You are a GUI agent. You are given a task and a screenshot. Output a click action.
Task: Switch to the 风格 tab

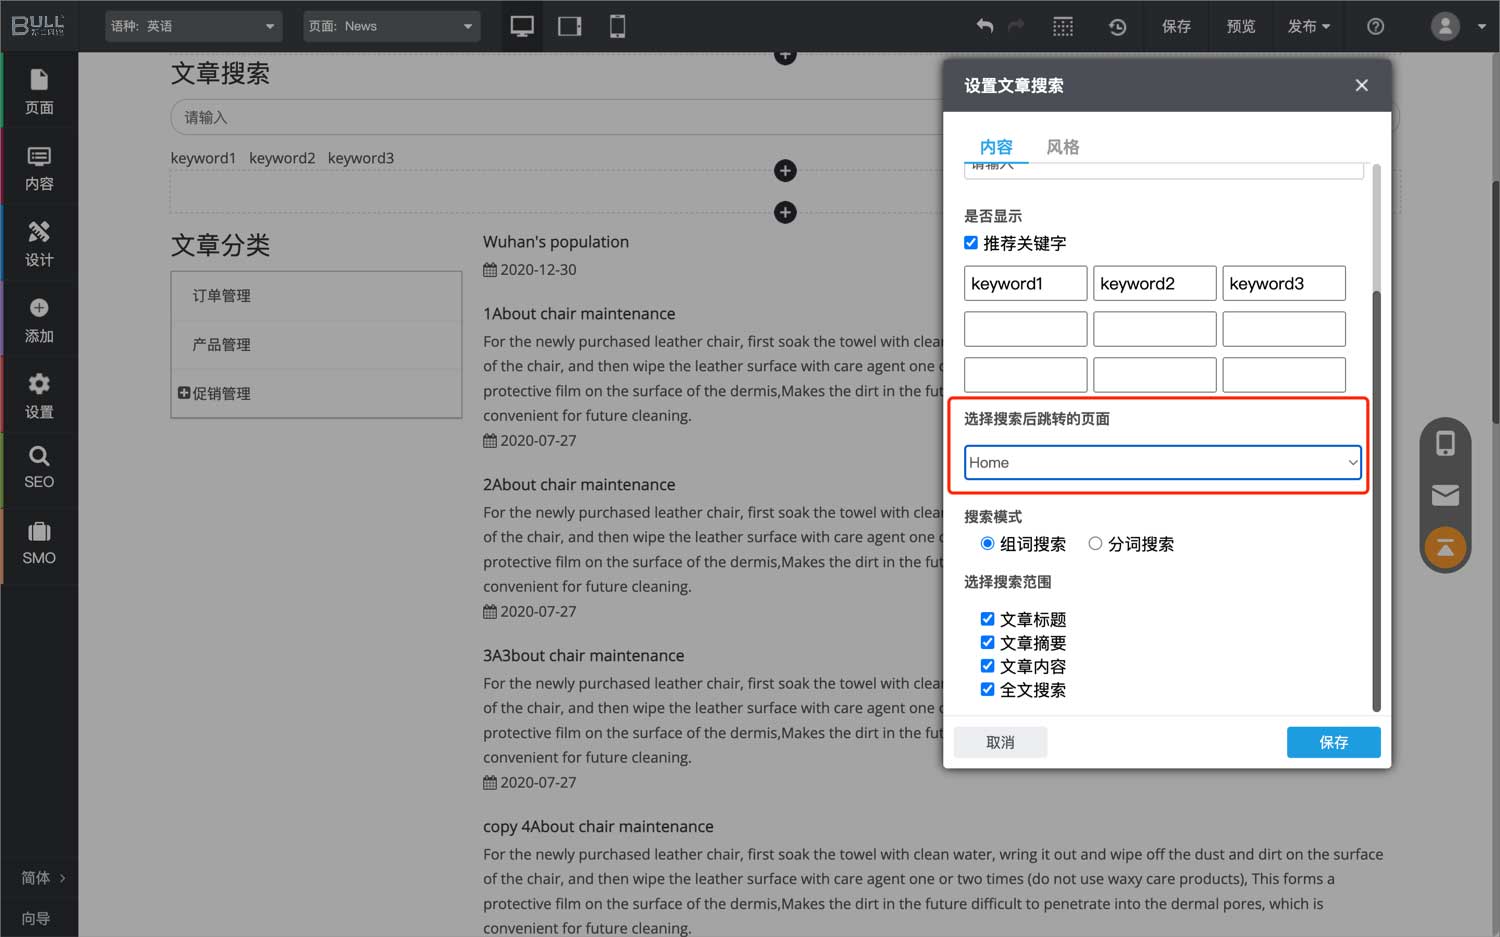[x=1062, y=147]
